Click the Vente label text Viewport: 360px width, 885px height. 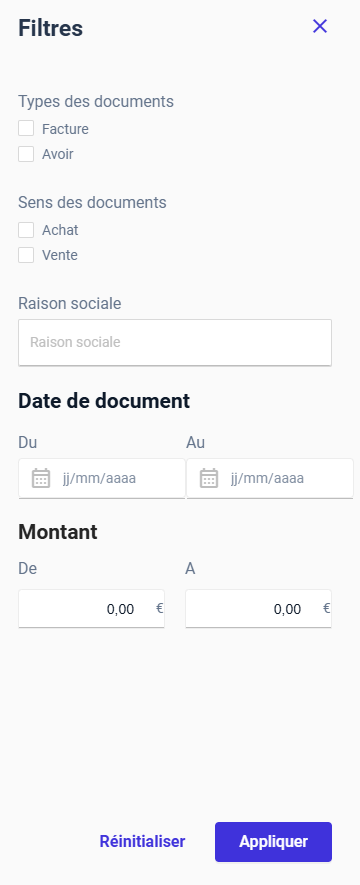click(60, 255)
